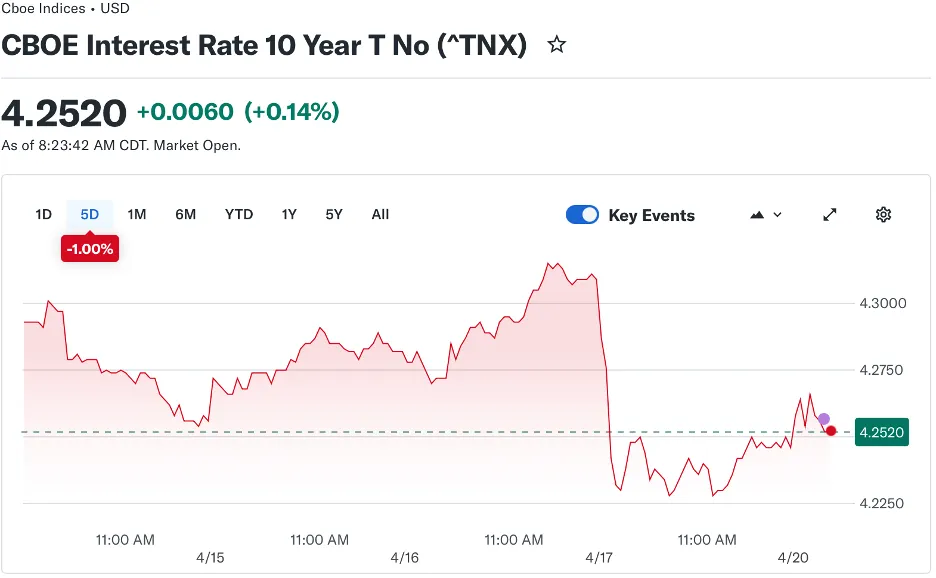
Task: Expand chart to full screen
Action: [x=829, y=215]
